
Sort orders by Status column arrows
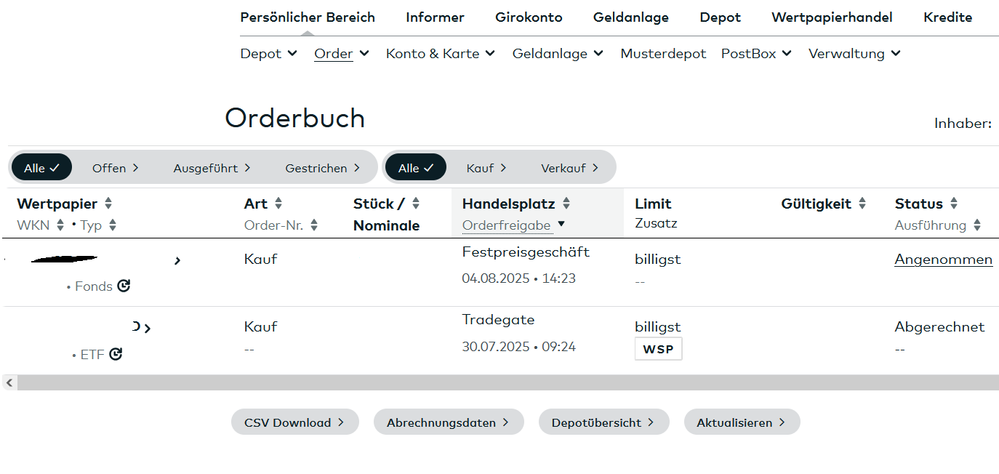pos(954,204)
